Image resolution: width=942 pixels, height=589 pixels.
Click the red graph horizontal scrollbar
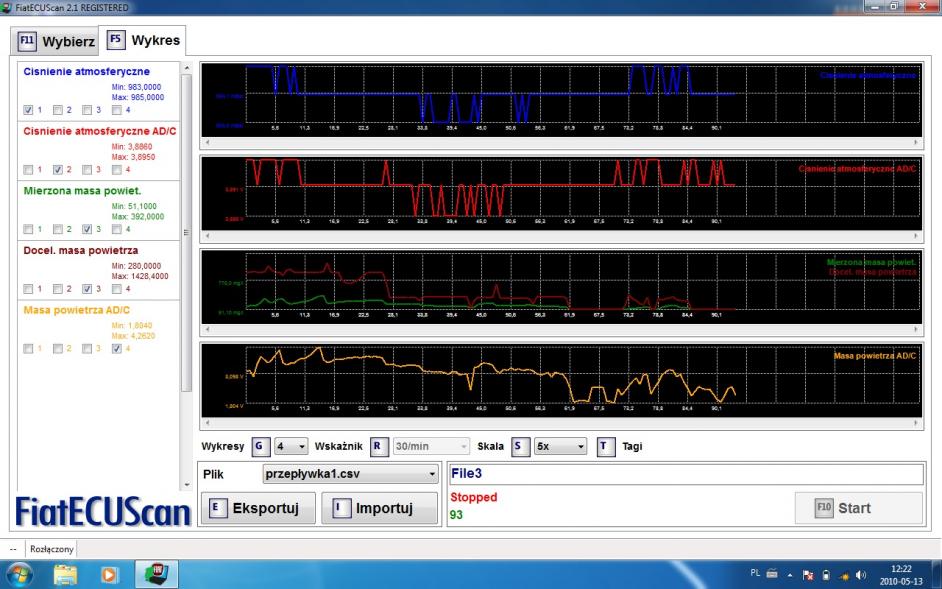click(x=561, y=236)
